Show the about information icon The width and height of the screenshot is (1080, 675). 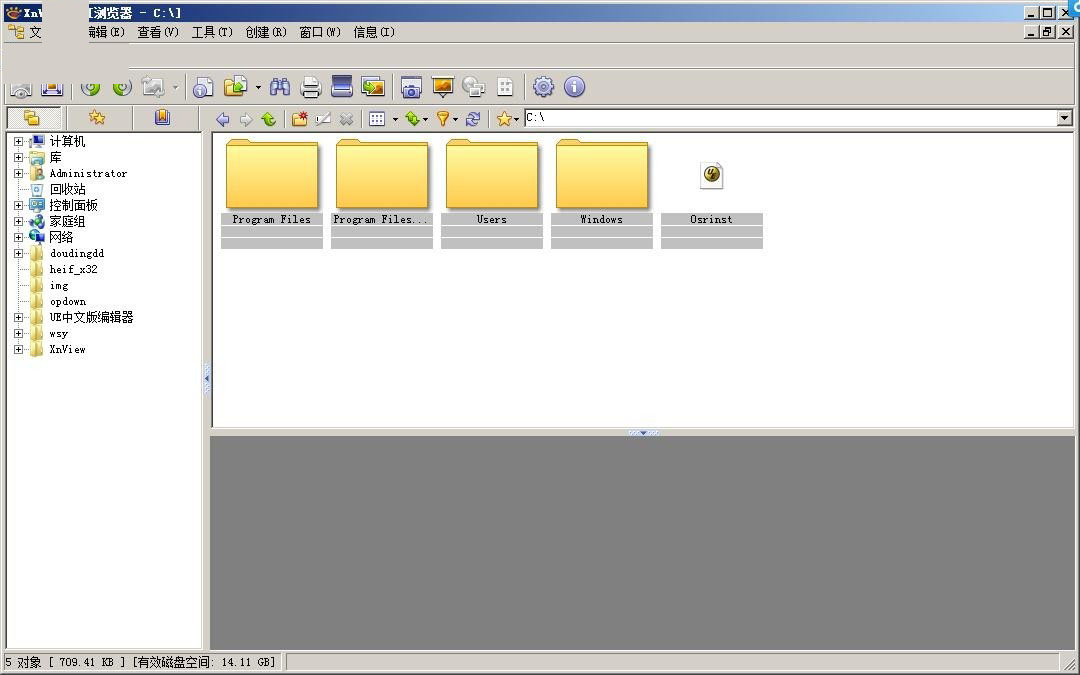tap(574, 87)
